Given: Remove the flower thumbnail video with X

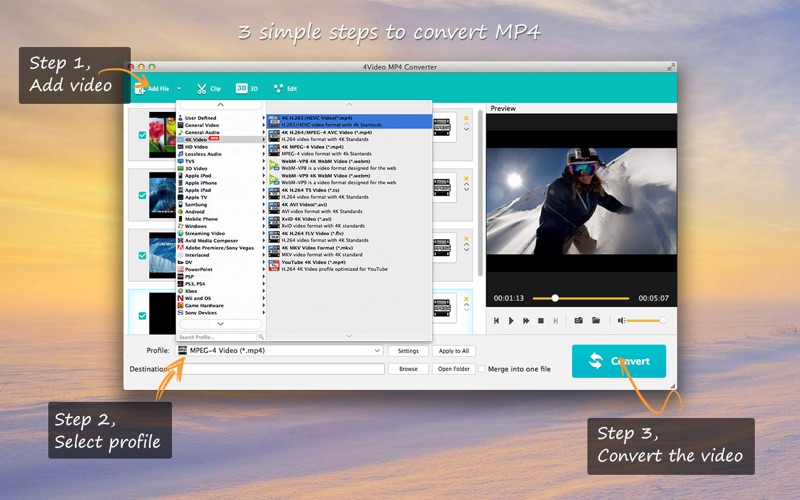Looking at the screenshot, I should pos(466,118).
